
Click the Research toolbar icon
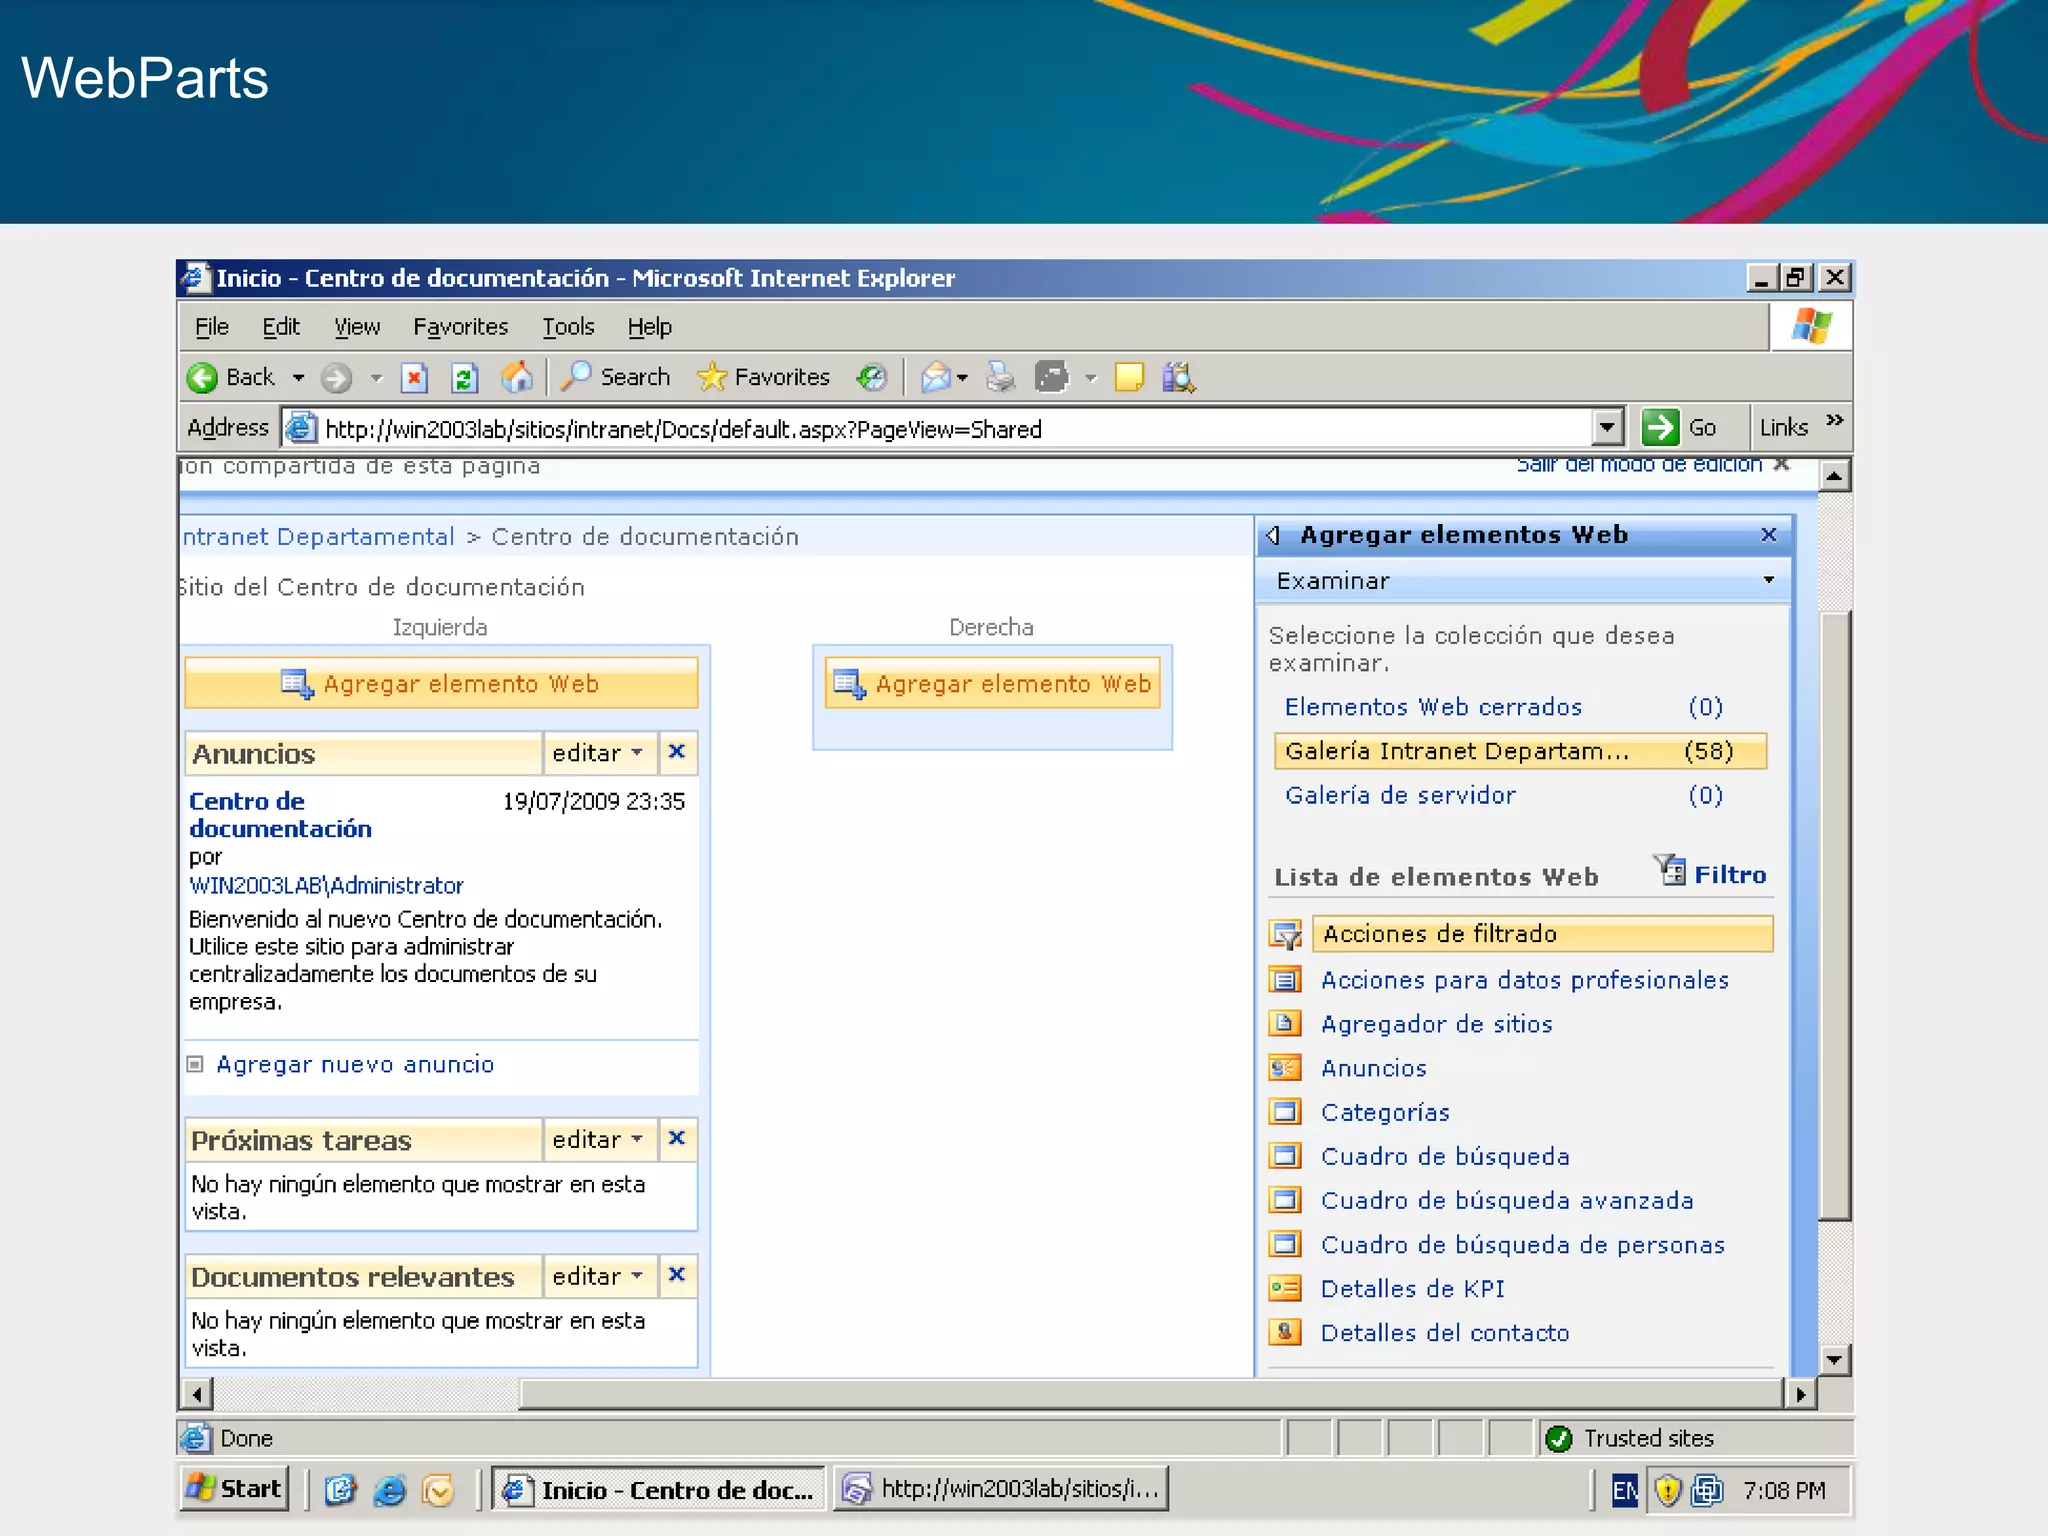click(x=1178, y=377)
